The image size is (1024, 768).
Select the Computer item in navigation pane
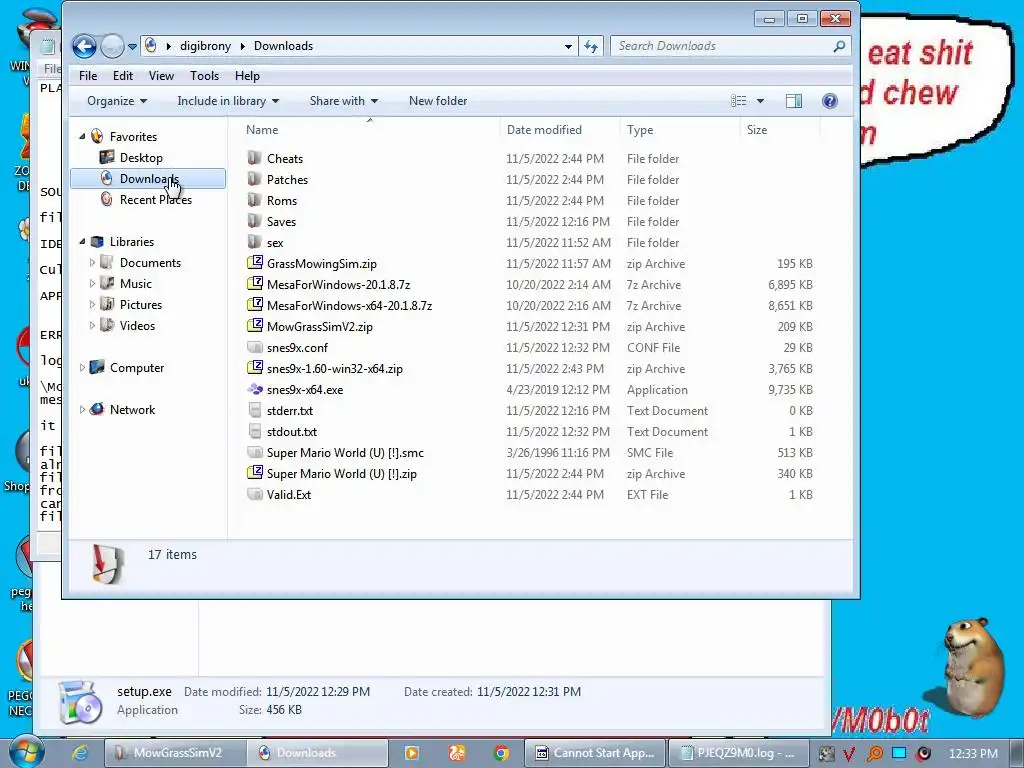pos(137,368)
